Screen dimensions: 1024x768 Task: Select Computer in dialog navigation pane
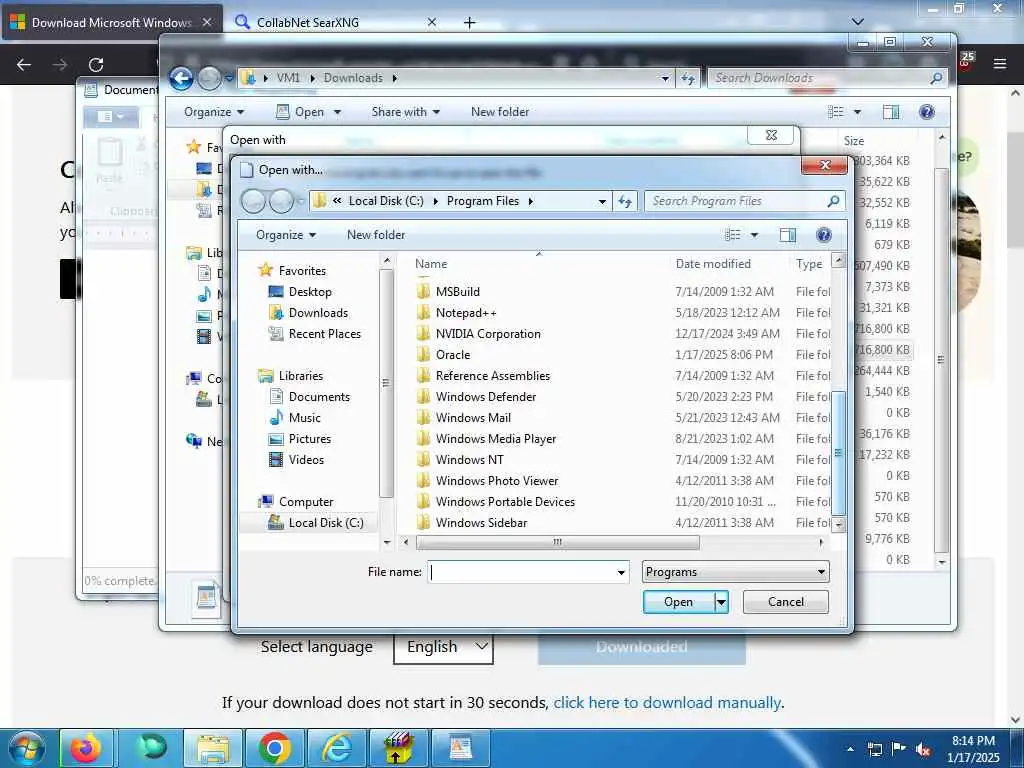point(306,502)
